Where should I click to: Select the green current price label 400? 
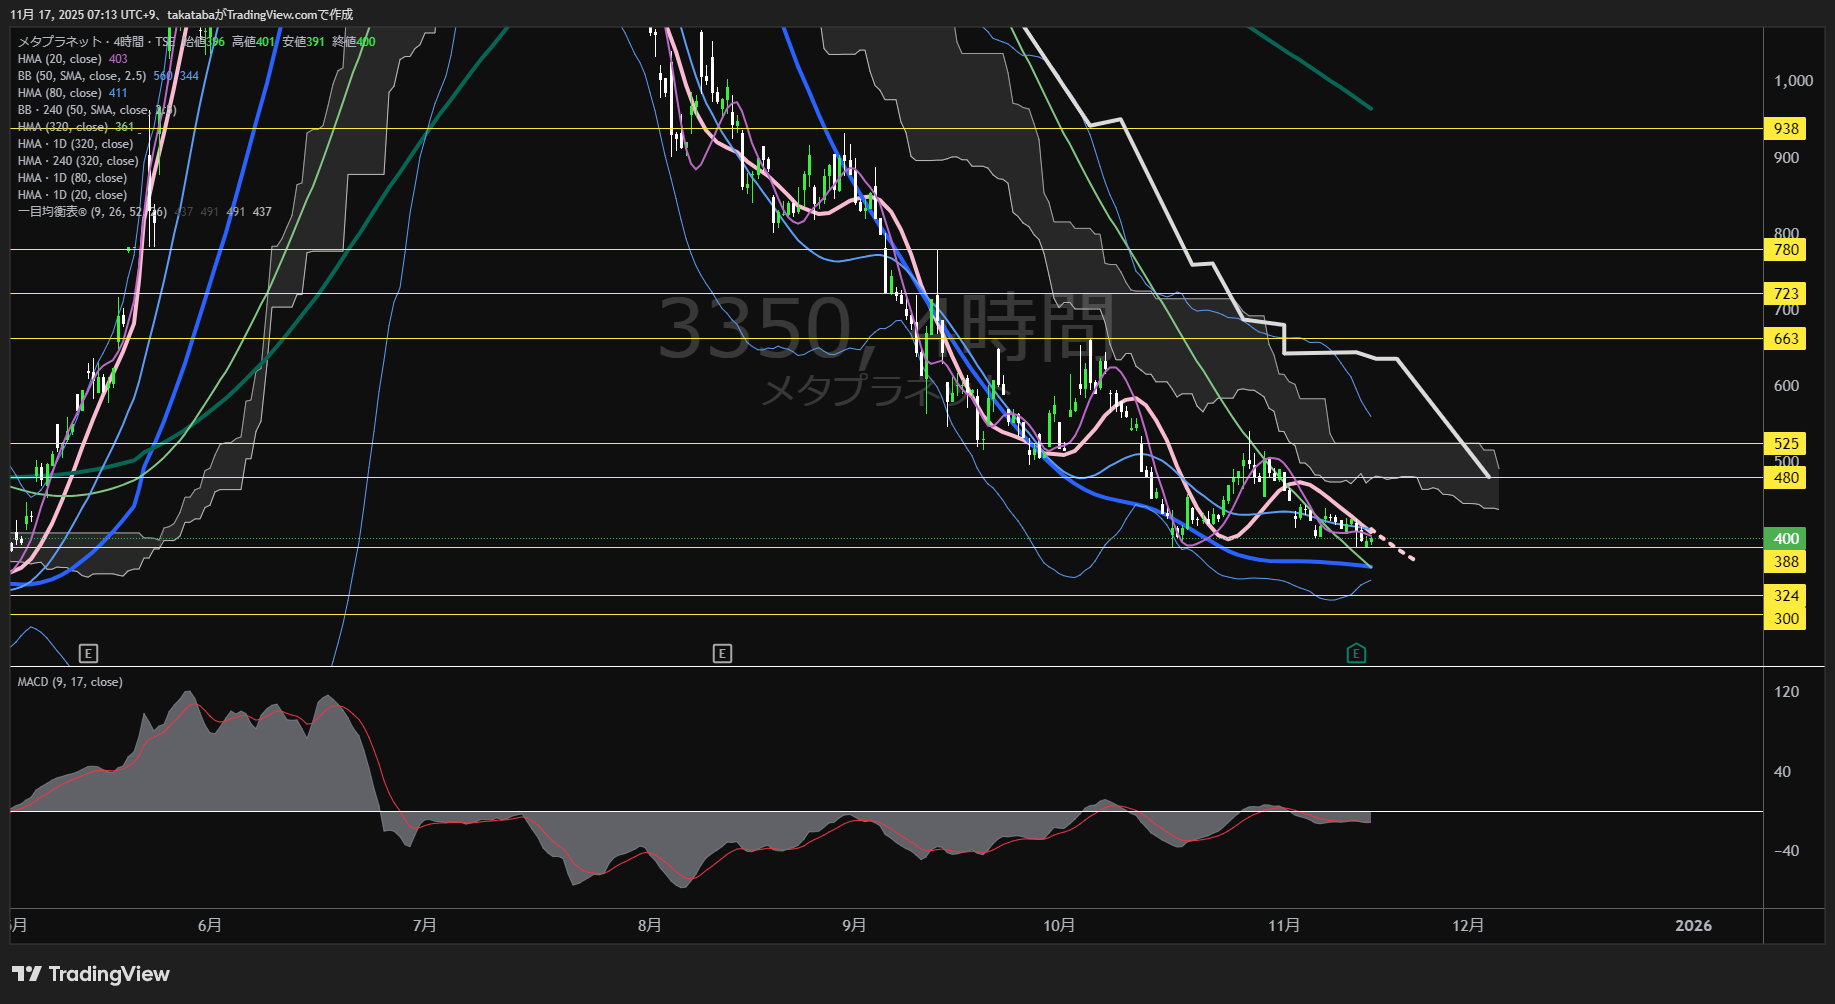[x=1786, y=538]
